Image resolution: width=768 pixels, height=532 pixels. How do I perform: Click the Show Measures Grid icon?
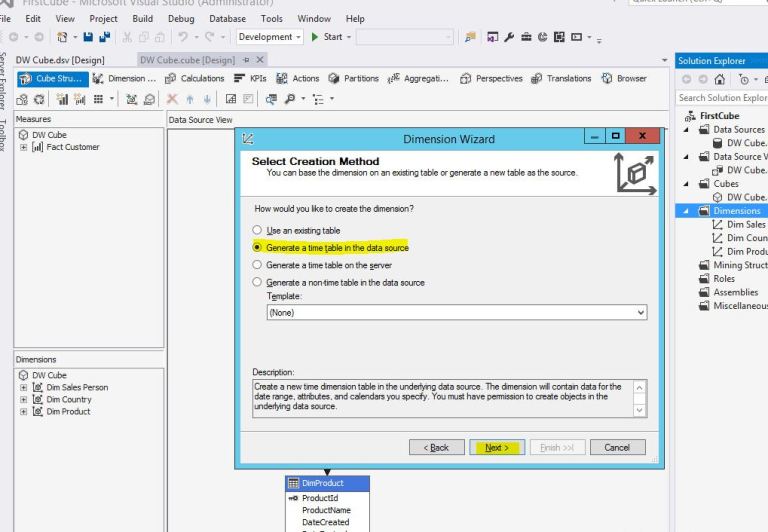point(98,99)
